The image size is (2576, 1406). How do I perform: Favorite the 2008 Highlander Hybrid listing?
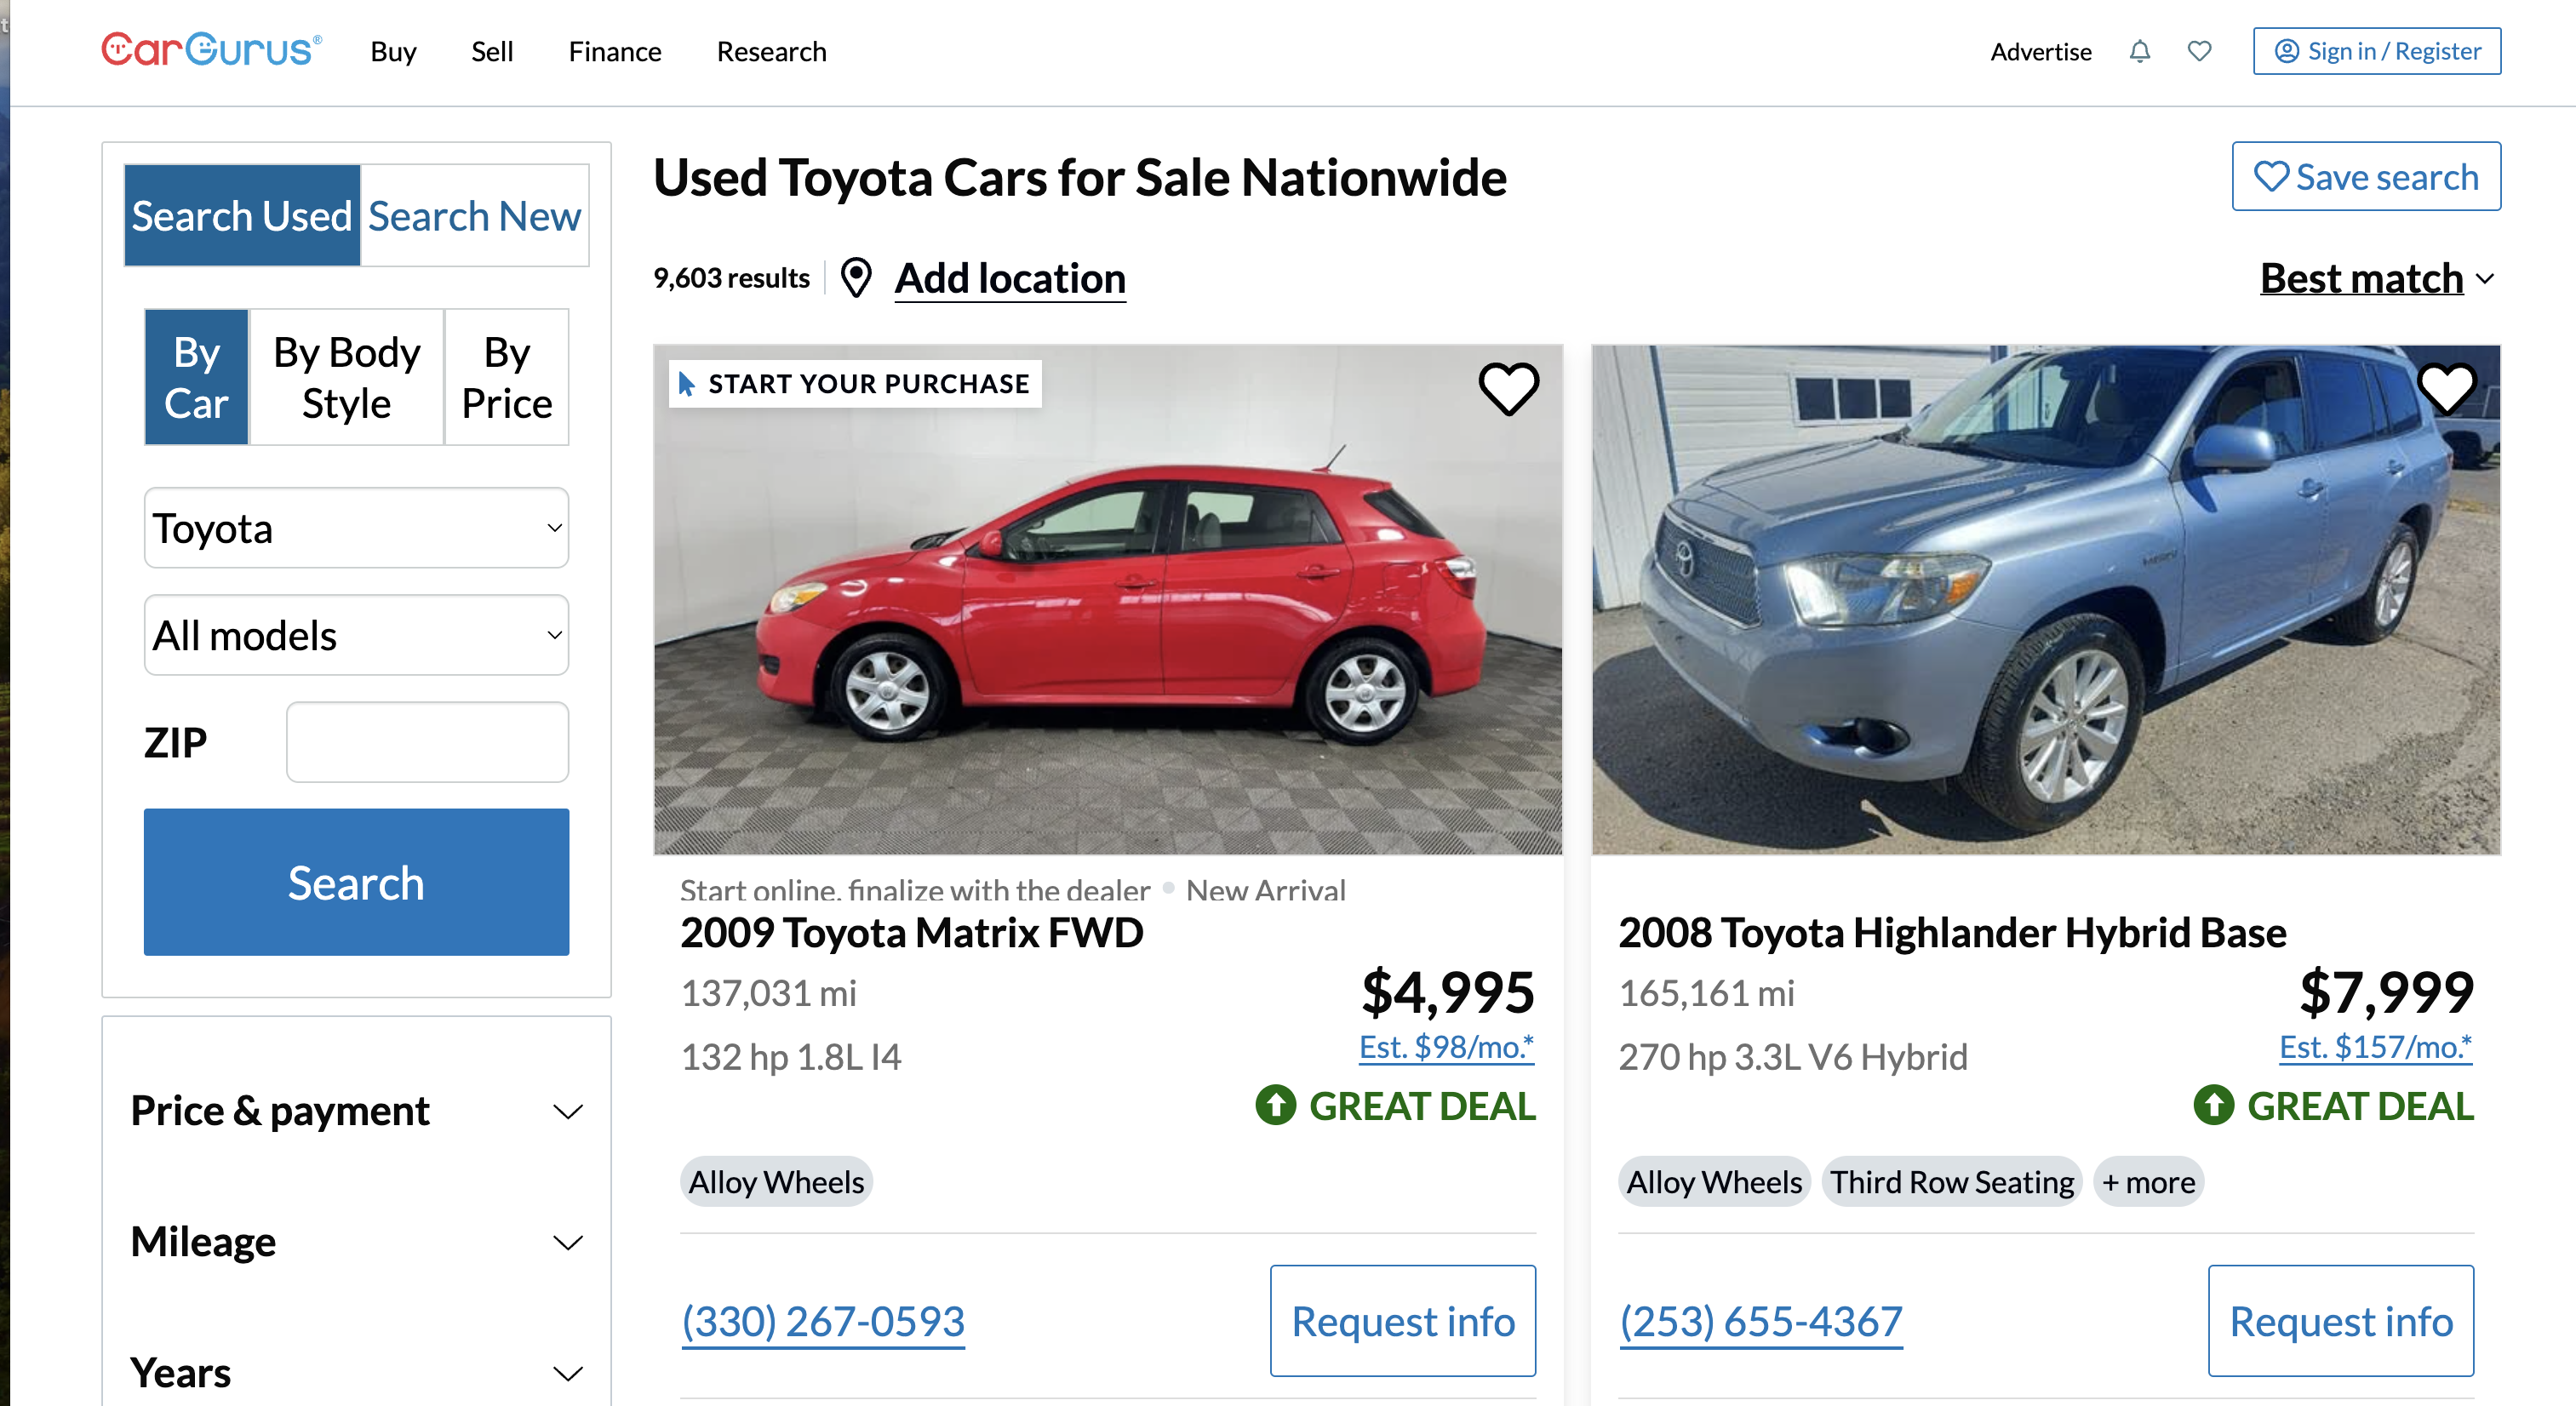tap(2446, 388)
